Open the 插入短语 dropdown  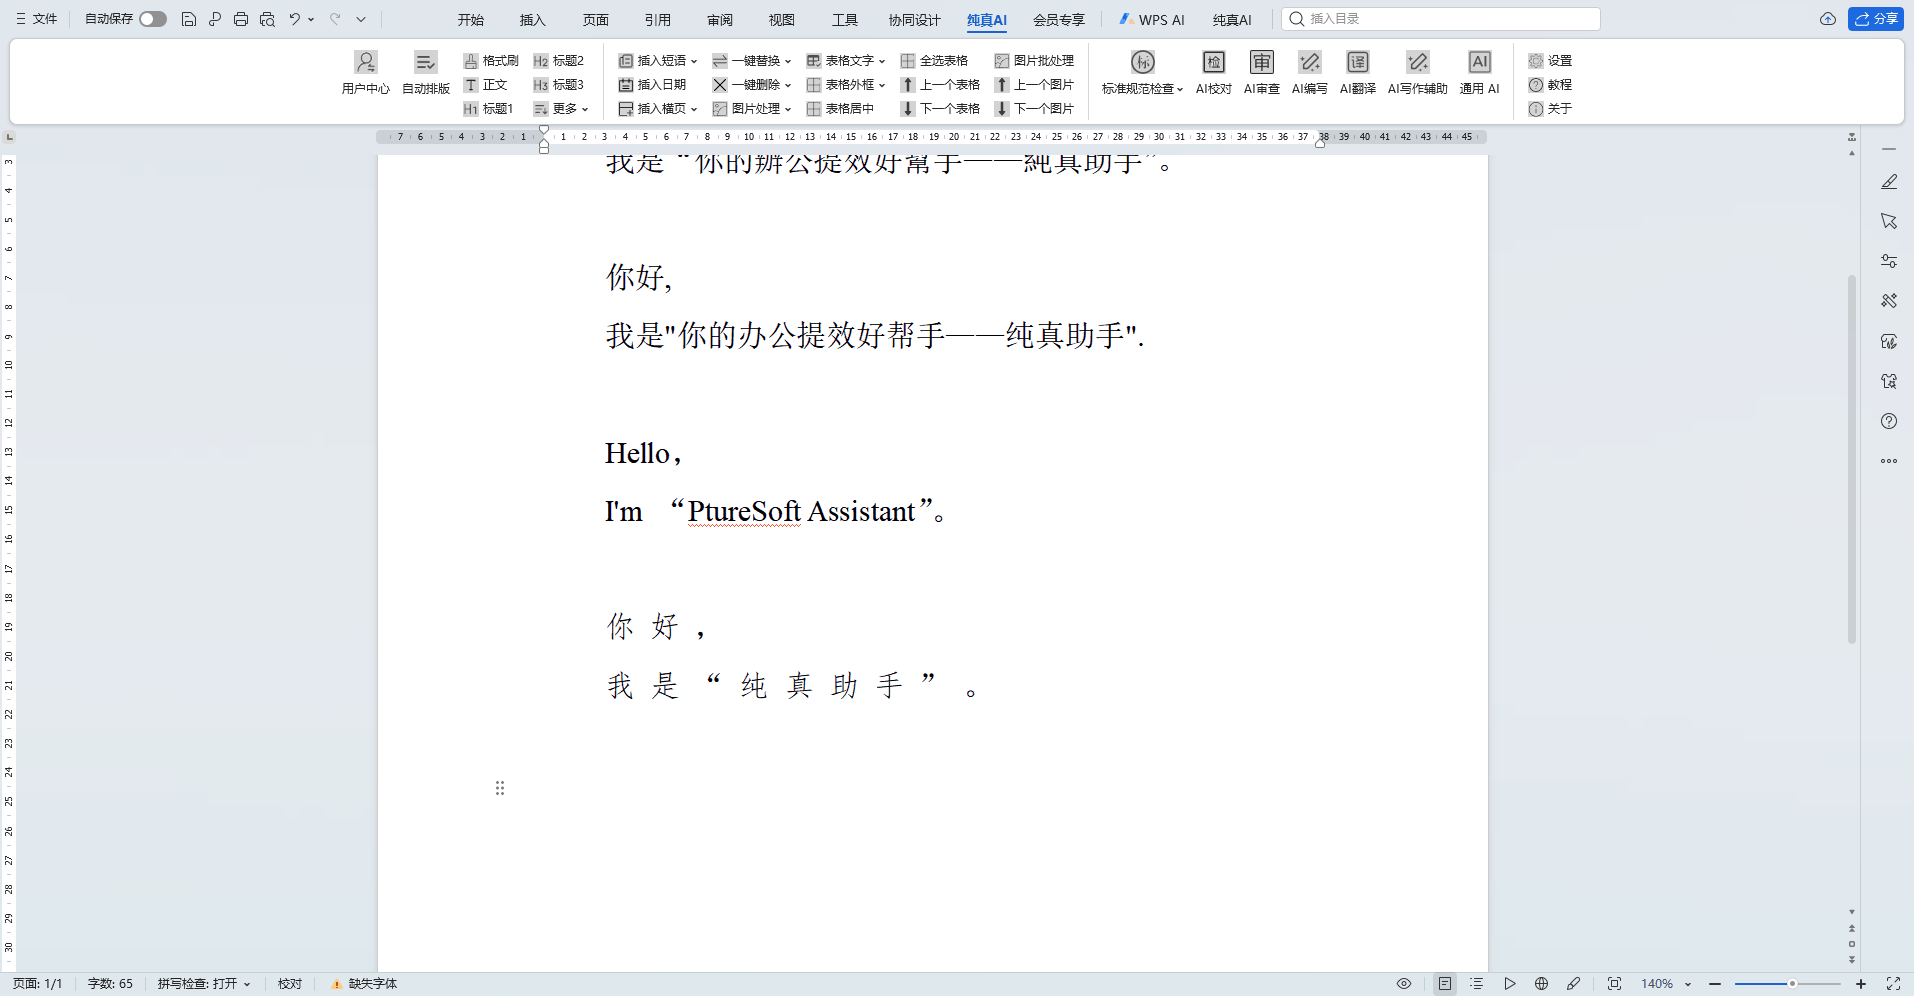(658, 61)
